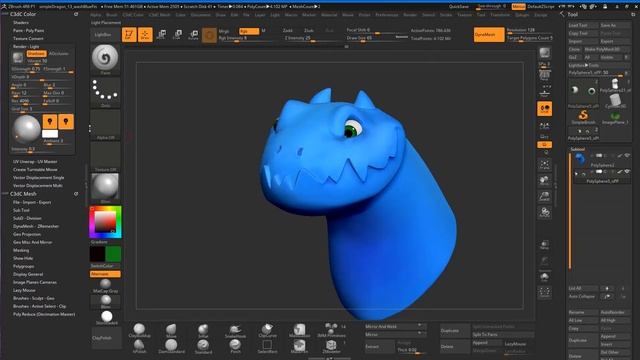Toggle the Shadows render option

point(36,53)
